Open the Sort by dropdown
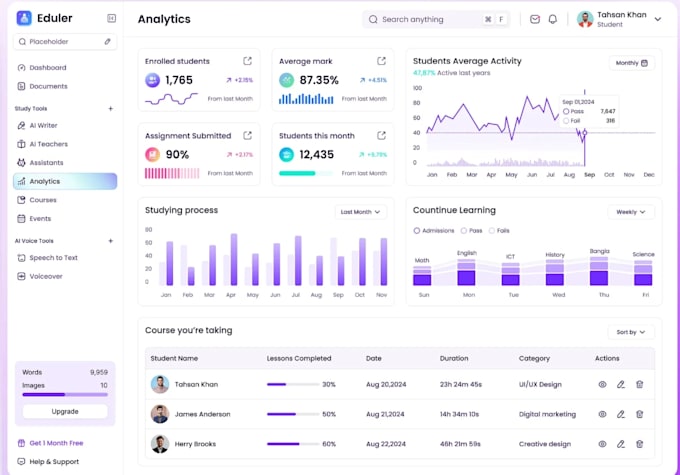The image size is (680, 475). click(631, 332)
